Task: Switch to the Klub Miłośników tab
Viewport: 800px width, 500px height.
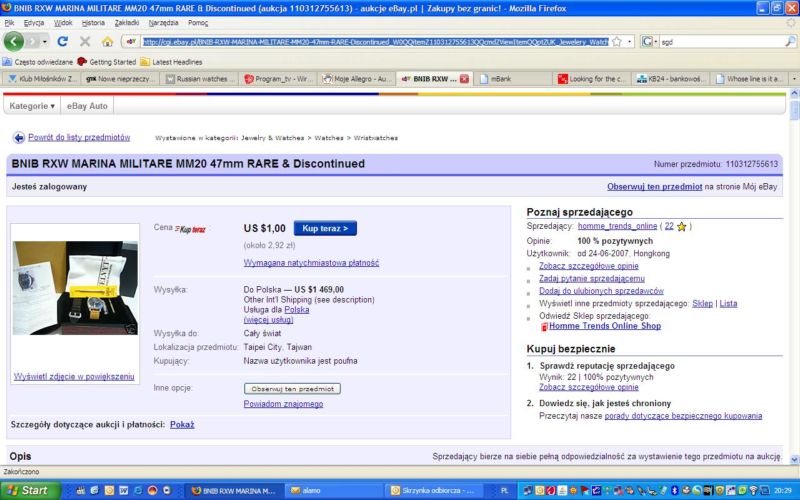Action: [41, 79]
